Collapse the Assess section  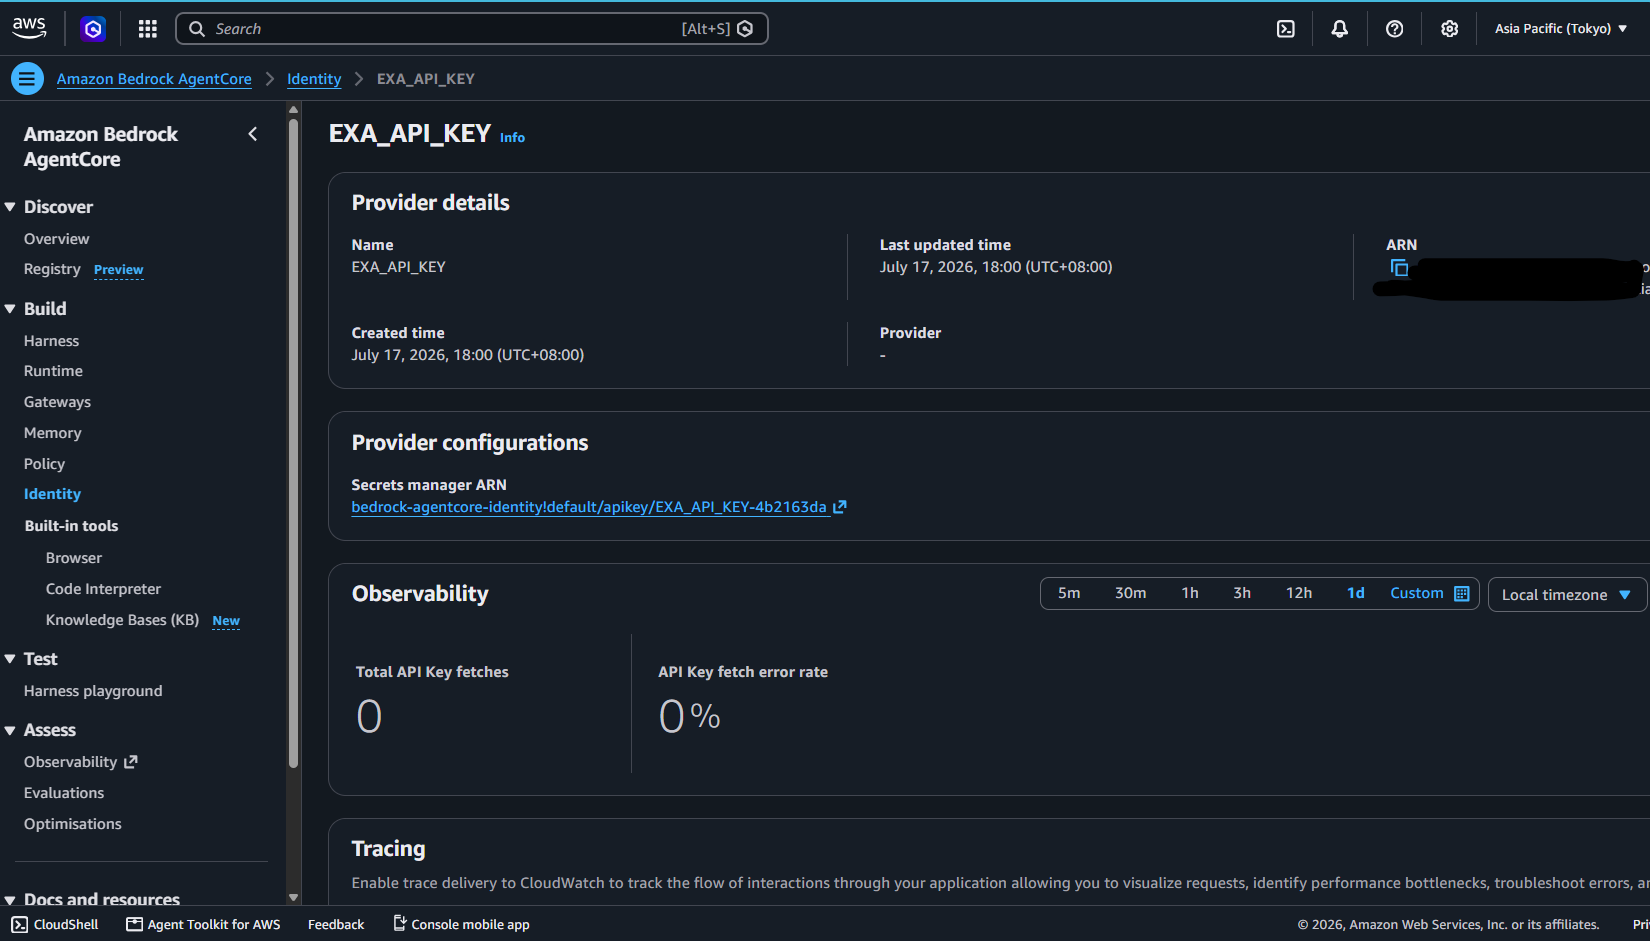[x=10, y=730]
